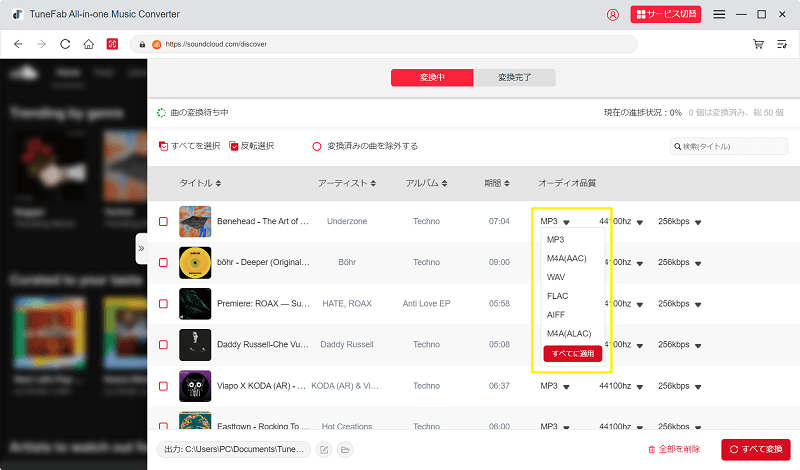Click the search magnifier icon
The height and width of the screenshot is (470, 800).
pos(678,146)
